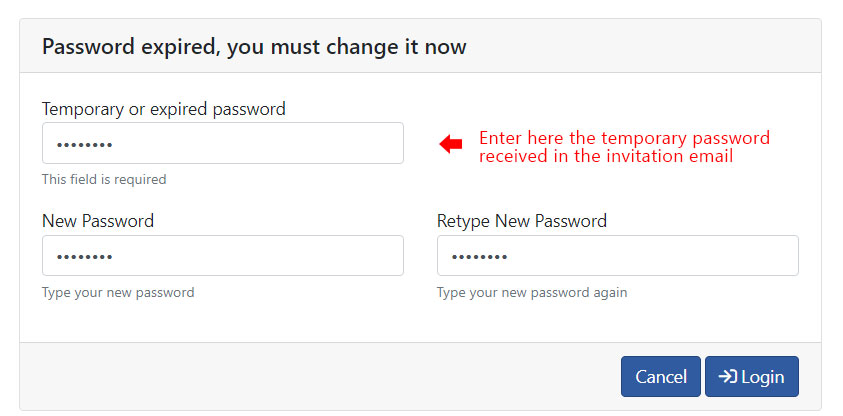This screenshot has width=843, height=416.
Task: Place cursor after masked dots in New Password
Action: click(115, 257)
